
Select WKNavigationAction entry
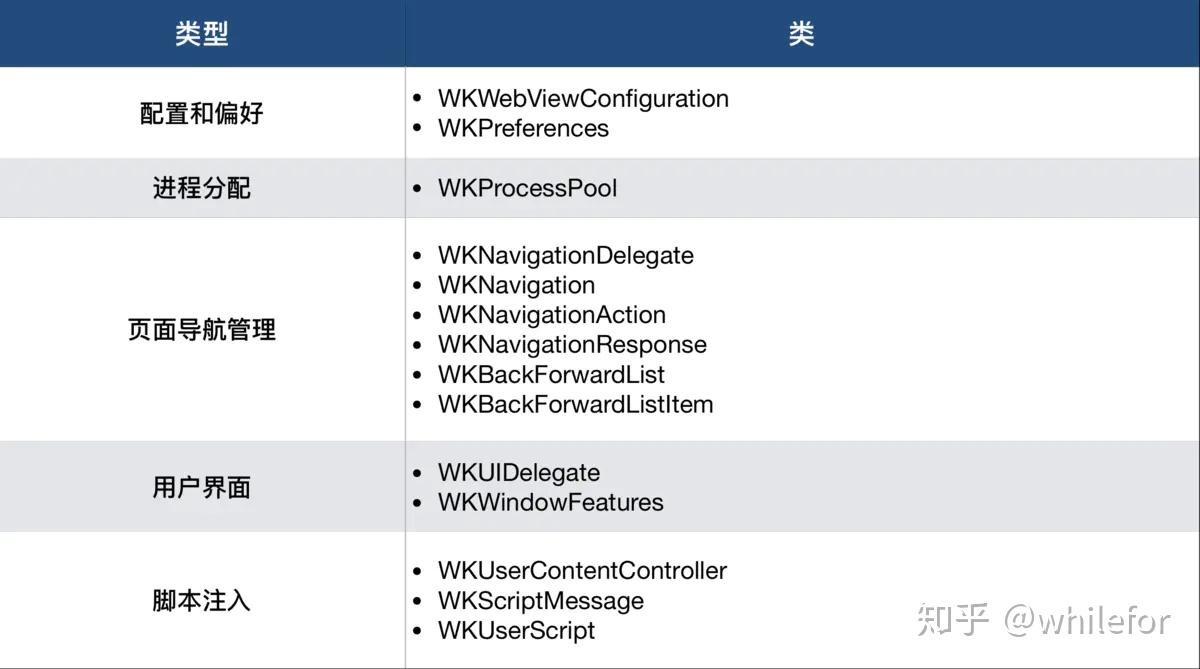(551, 315)
